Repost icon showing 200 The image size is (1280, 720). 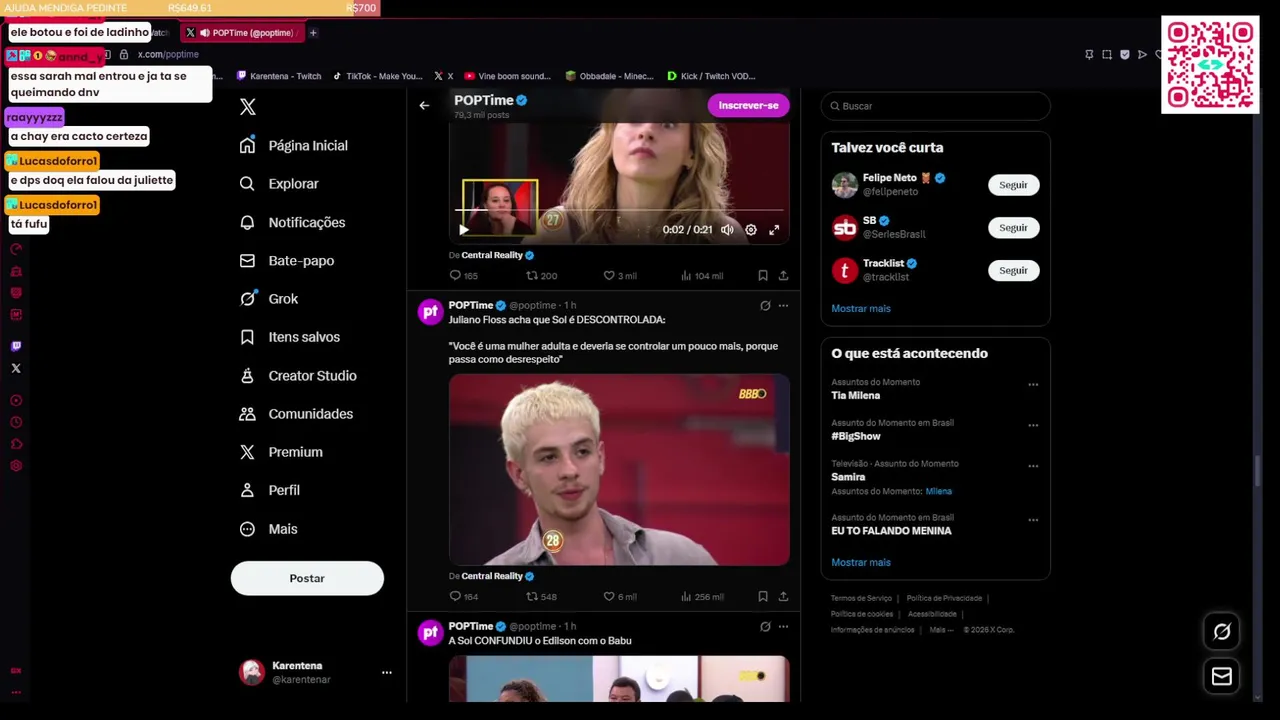(532, 275)
